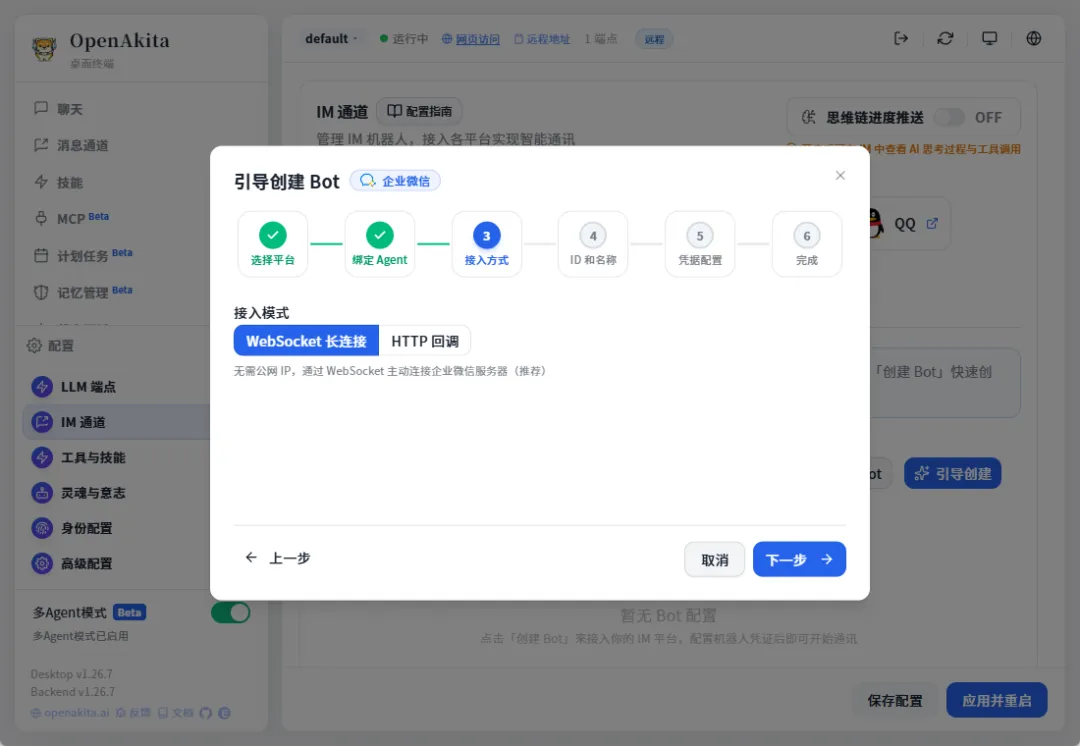Viewport: 1080px width, 746px height.
Task: Go to next step with 下一步
Action: (x=799, y=559)
